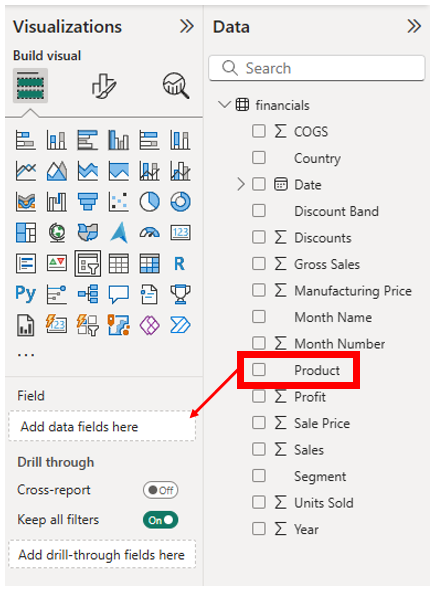
Task: Check the Segment field checkbox
Action: (x=259, y=476)
